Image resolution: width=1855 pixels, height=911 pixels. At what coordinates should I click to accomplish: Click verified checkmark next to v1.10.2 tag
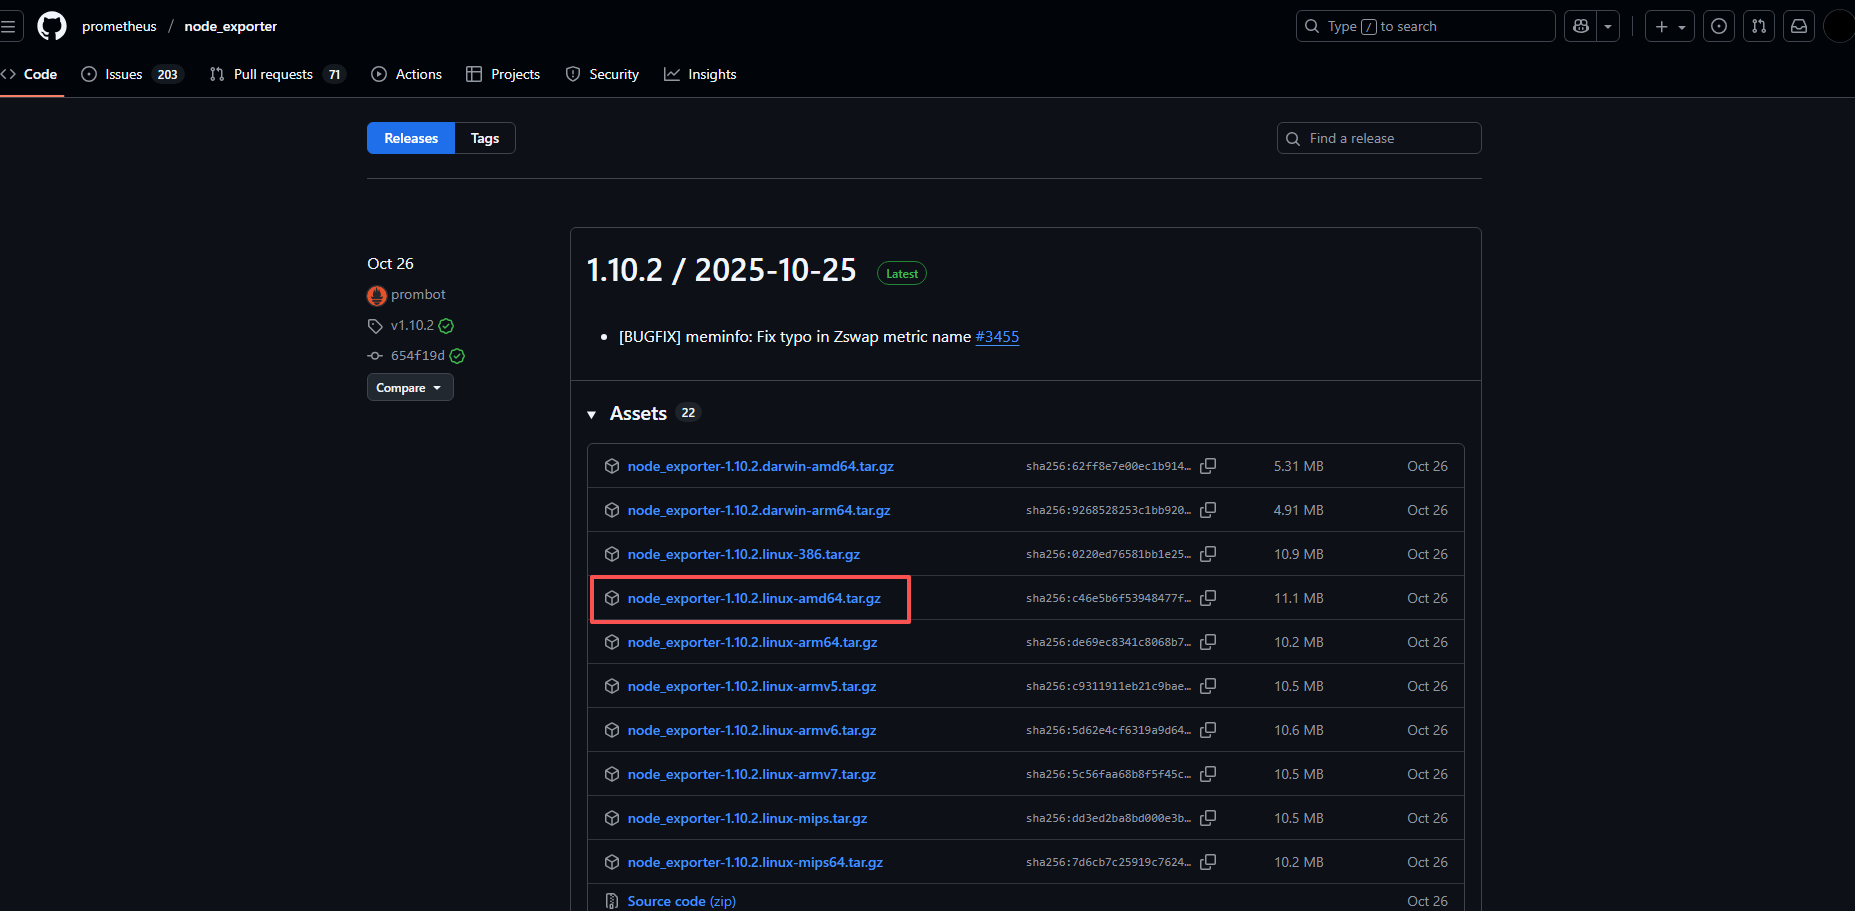tap(447, 326)
